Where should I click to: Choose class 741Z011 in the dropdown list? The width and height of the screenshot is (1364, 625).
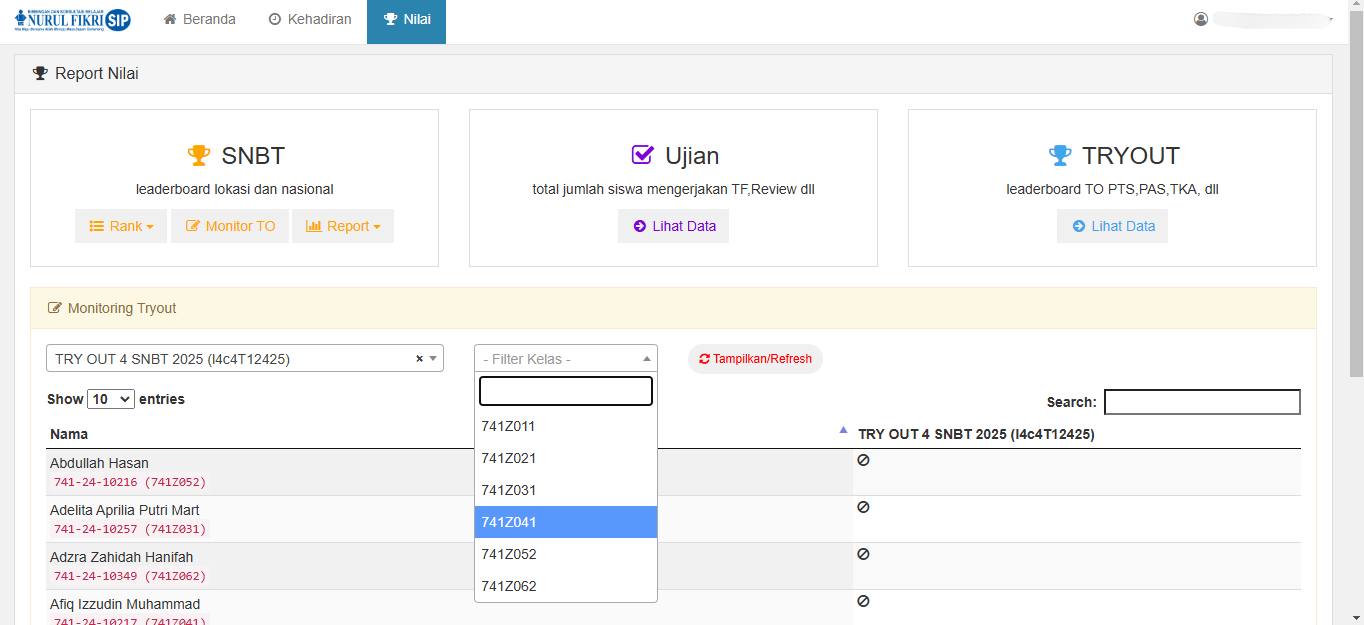click(x=565, y=426)
